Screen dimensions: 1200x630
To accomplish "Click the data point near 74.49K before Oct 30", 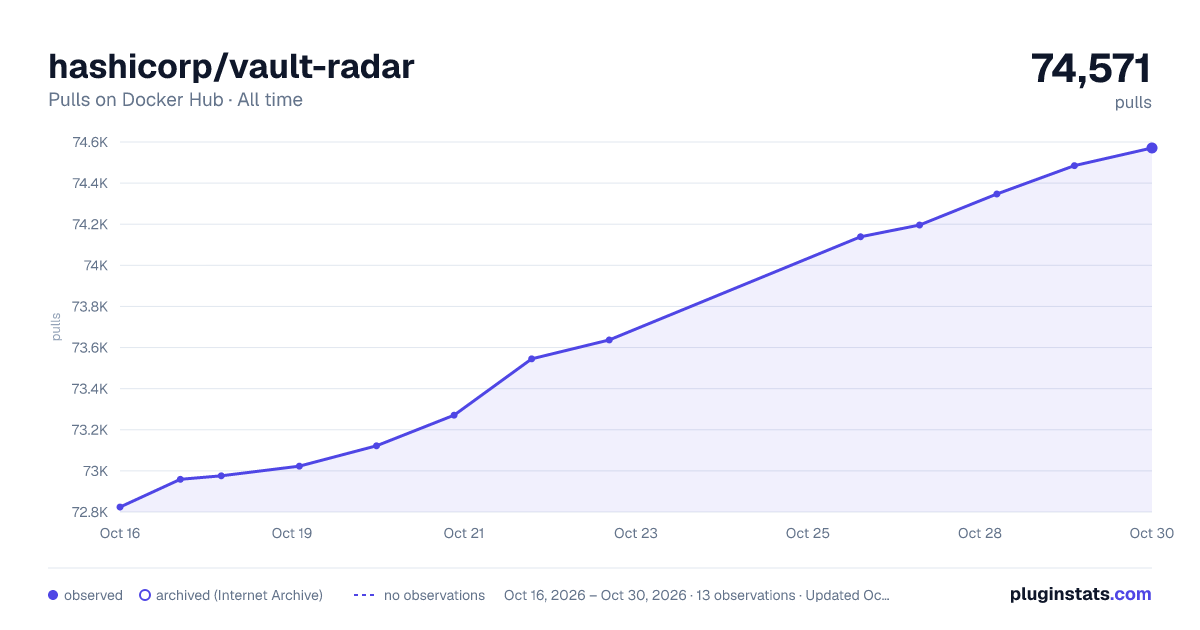I will (1074, 166).
